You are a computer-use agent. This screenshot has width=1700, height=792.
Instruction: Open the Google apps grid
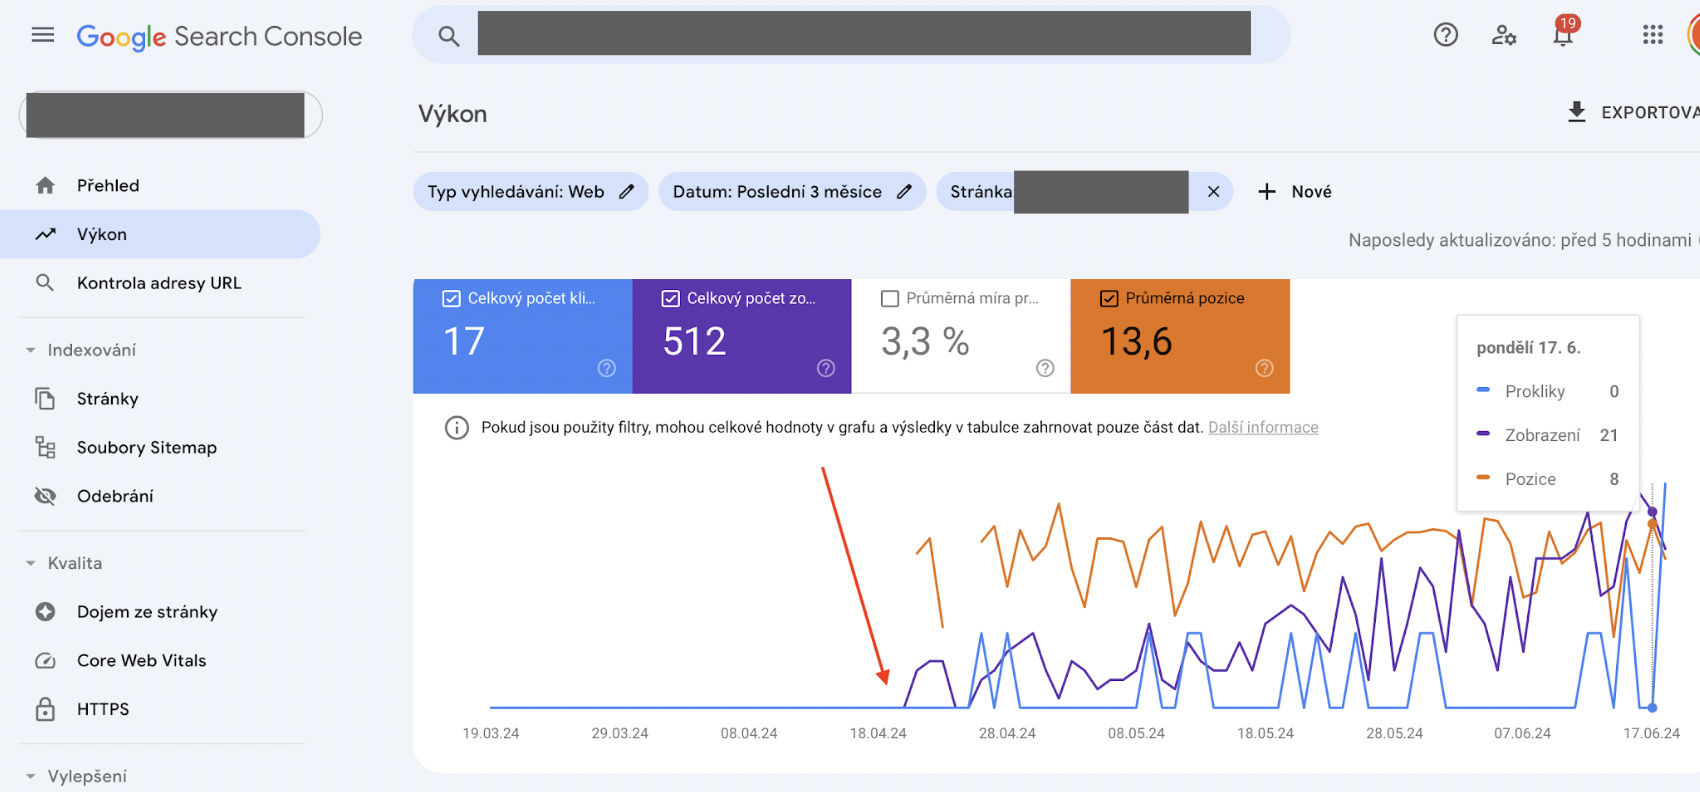click(x=1653, y=35)
